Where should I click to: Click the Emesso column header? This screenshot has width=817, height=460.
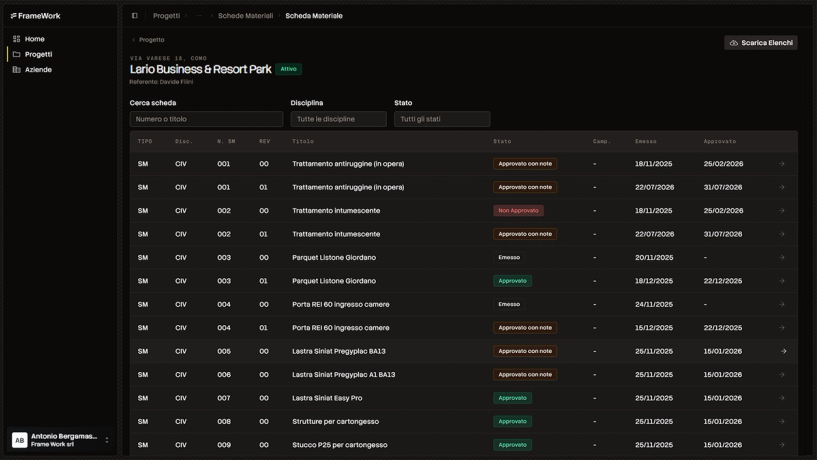[x=646, y=141]
